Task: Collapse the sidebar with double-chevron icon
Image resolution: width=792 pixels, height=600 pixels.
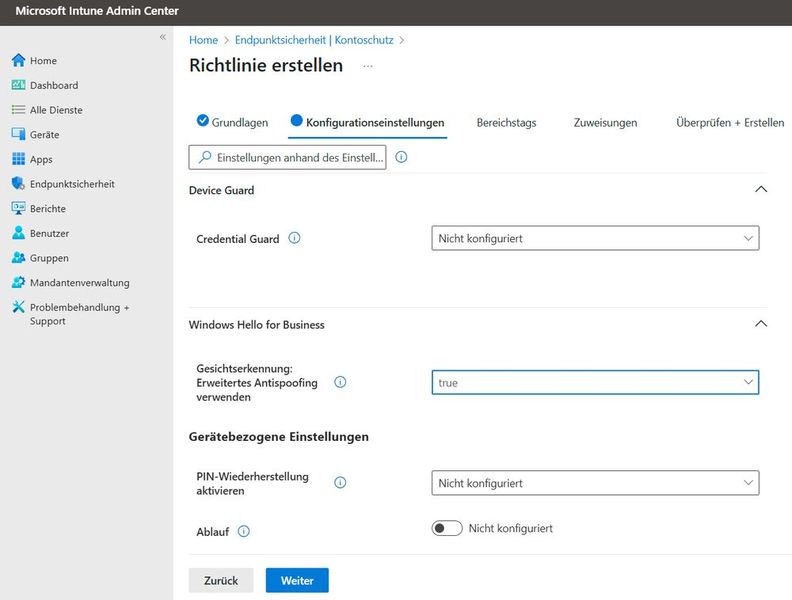Action: [x=163, y=37]
